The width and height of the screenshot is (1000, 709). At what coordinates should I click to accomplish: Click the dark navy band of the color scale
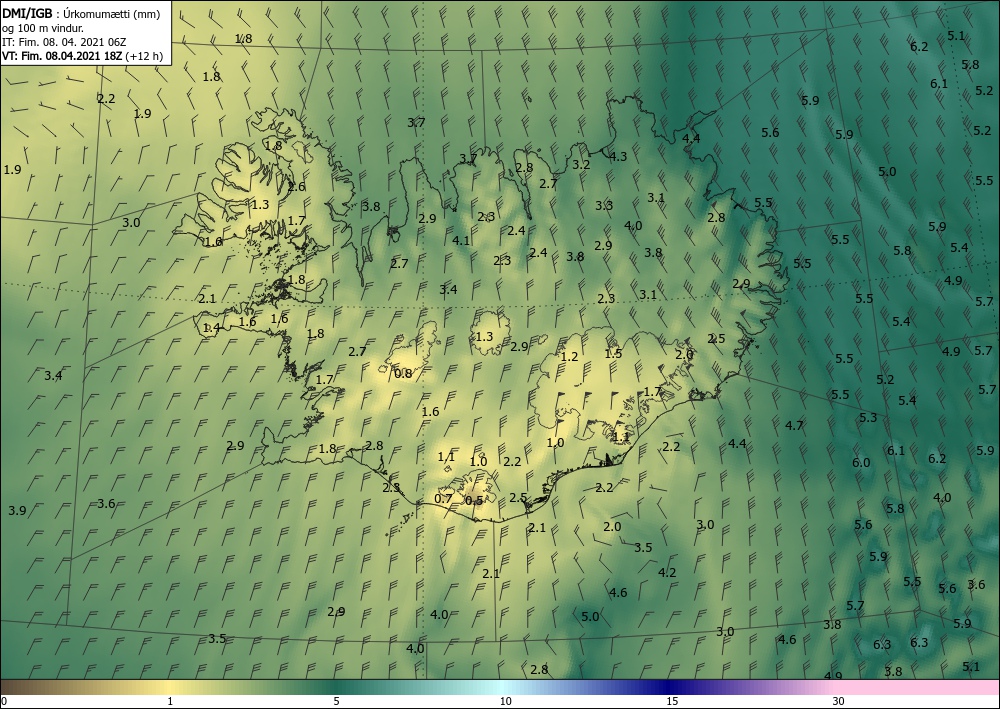click(x=670, y=687)
